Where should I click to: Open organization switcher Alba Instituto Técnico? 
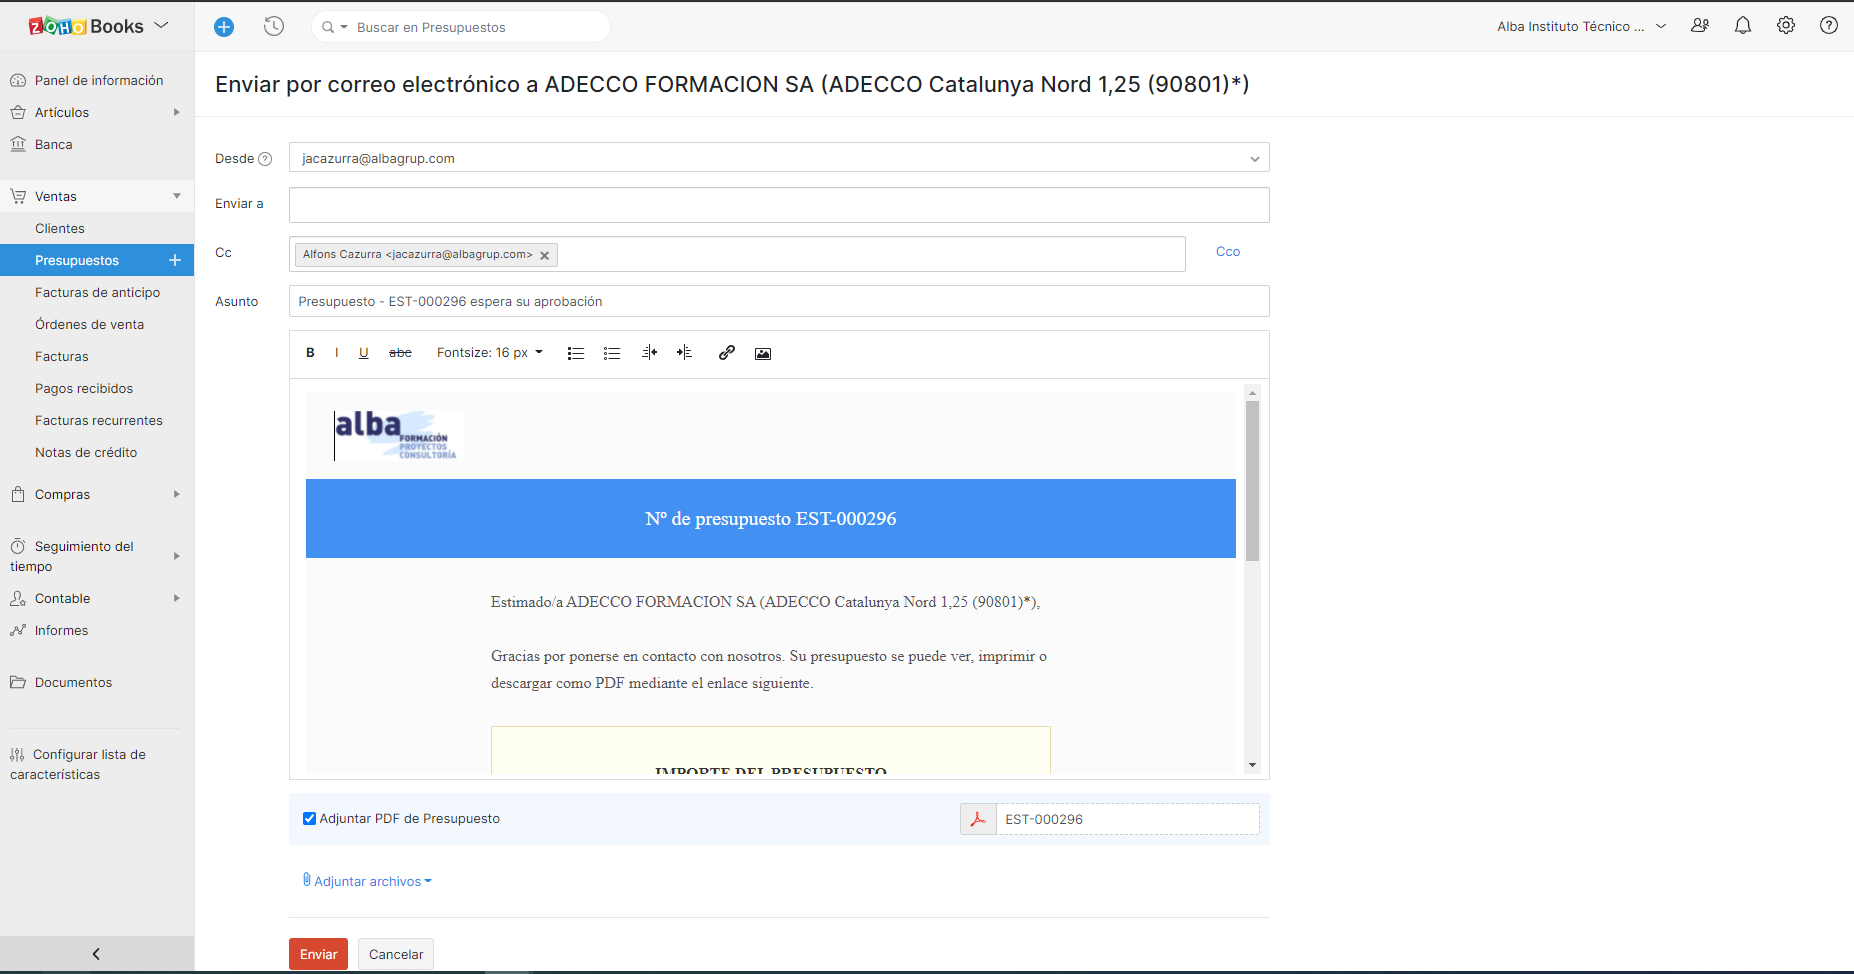(1581, 27)
